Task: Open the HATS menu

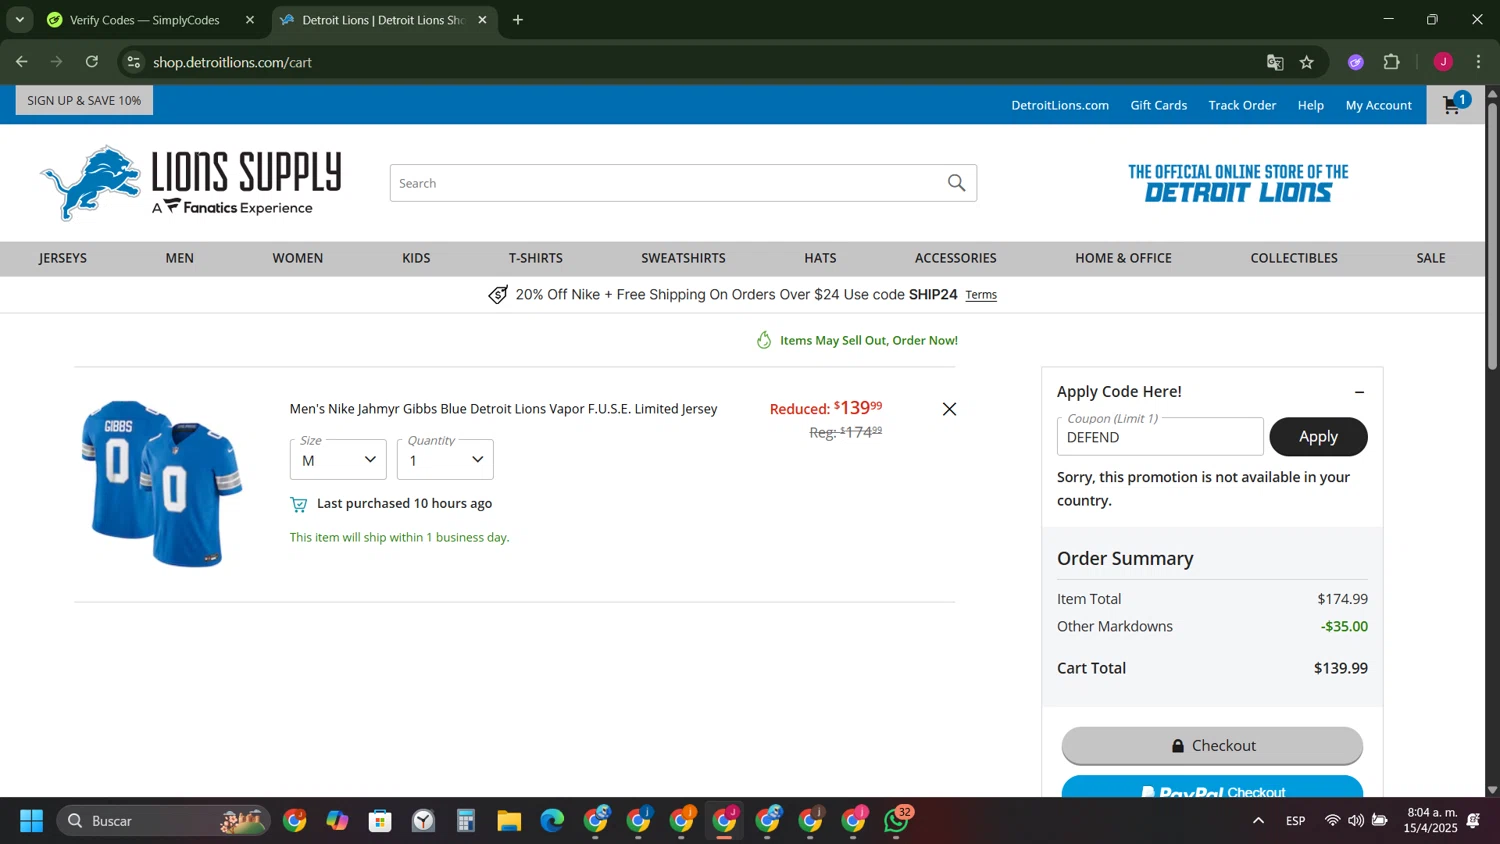Action: click(820, 258)
